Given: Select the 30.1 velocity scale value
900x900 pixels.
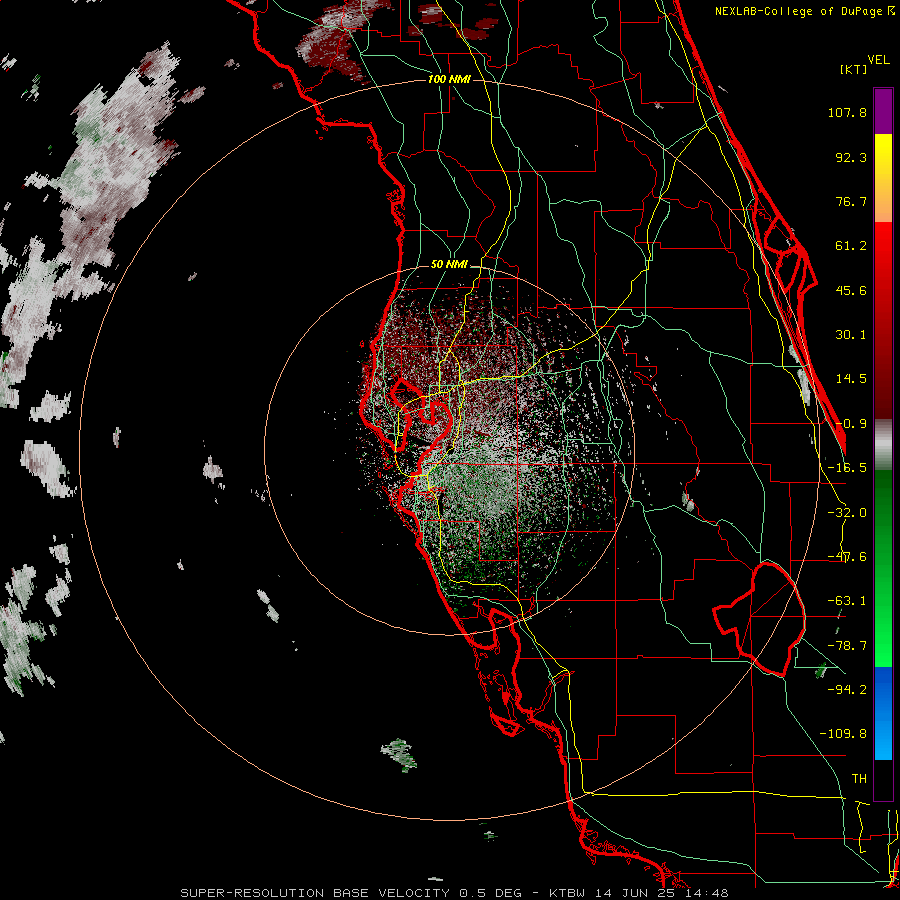Looking at the screenshot, I should coord(851,335).
